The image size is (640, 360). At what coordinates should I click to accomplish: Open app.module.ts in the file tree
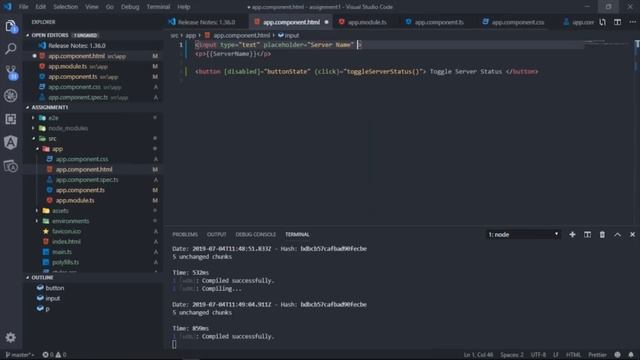pyautogui.click(x=75, y=200)
